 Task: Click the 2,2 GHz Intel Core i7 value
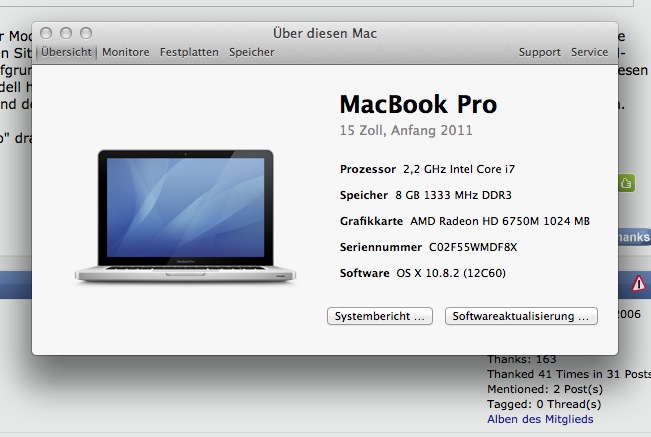point(459,169)
